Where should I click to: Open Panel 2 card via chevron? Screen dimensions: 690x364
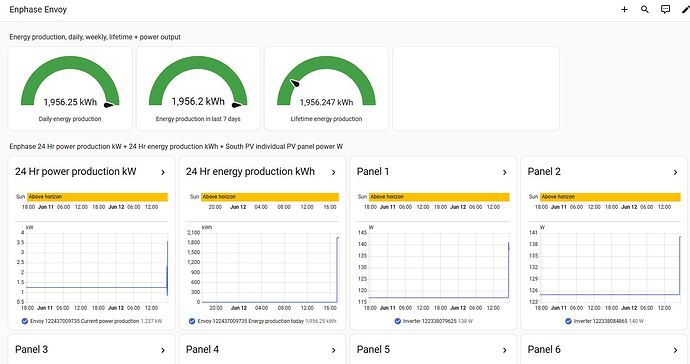pos(675,173)
